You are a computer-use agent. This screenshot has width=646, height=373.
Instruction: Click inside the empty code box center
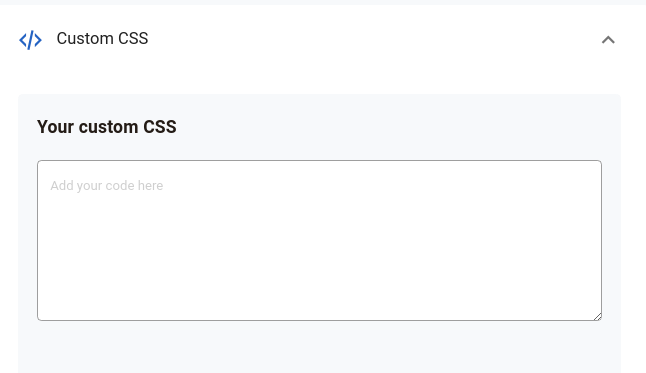(319, 240)
